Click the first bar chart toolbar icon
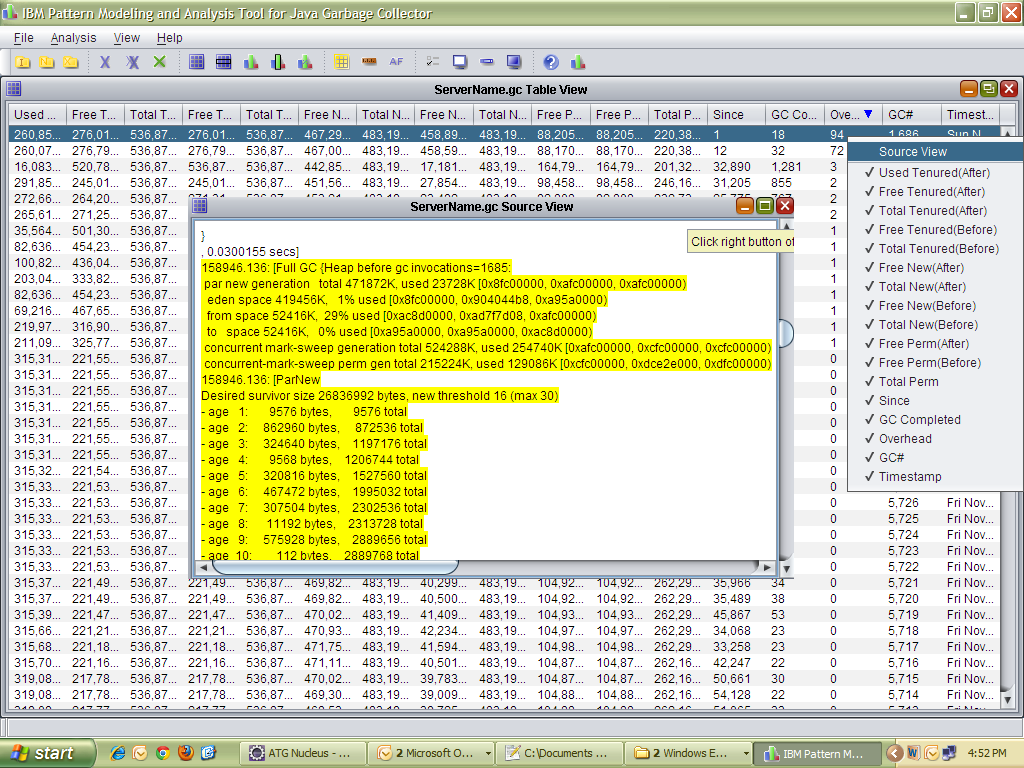Viewport: 1024px width, 768px height. click(251, 62)
